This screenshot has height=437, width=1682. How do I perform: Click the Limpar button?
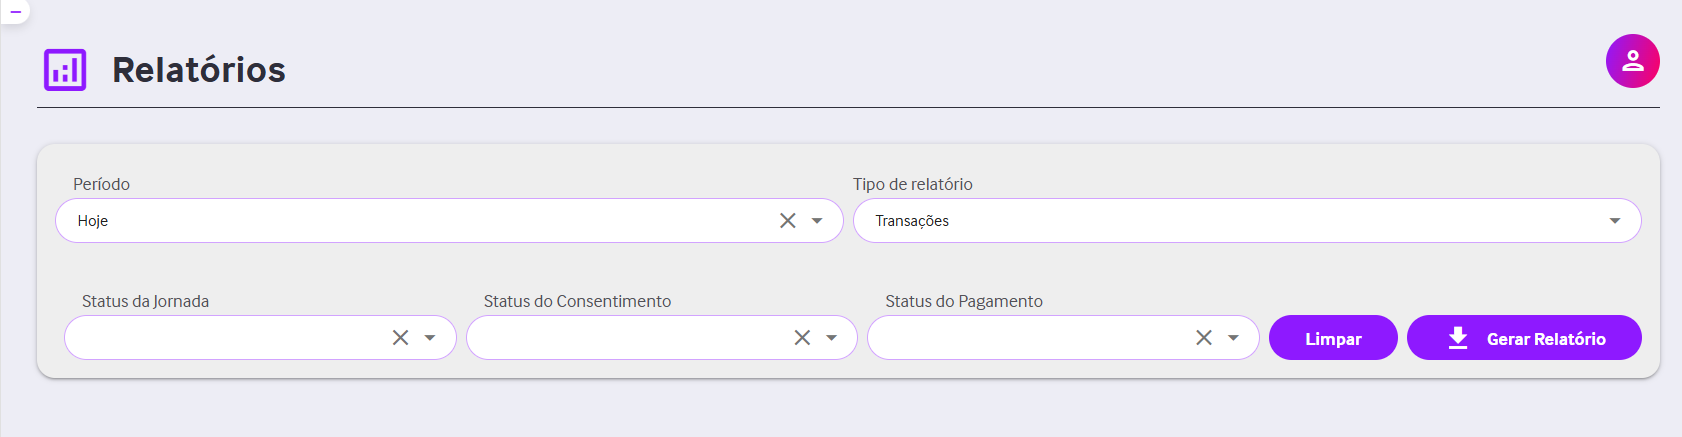(1333, 338)
